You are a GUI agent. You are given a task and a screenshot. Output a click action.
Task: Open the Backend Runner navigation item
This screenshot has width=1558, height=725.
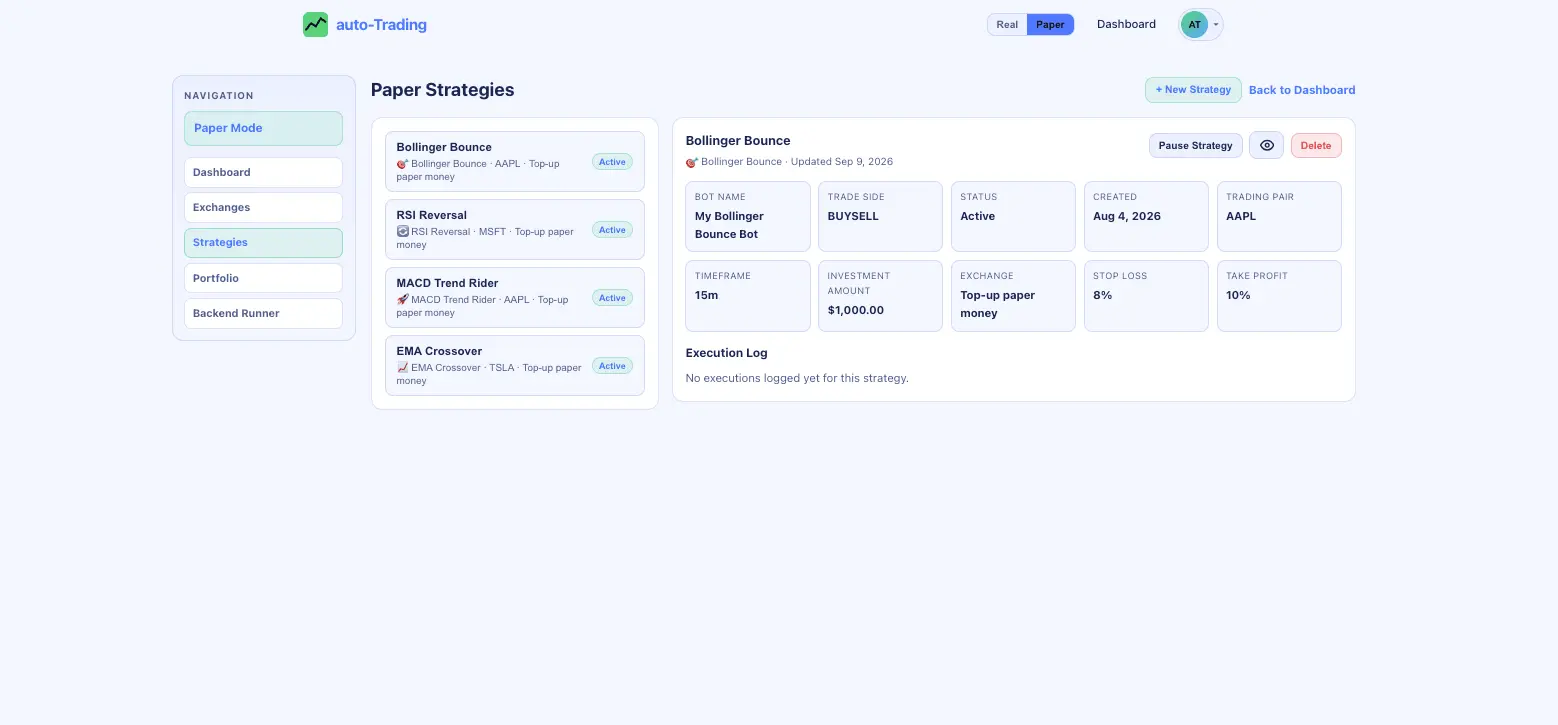263,313
